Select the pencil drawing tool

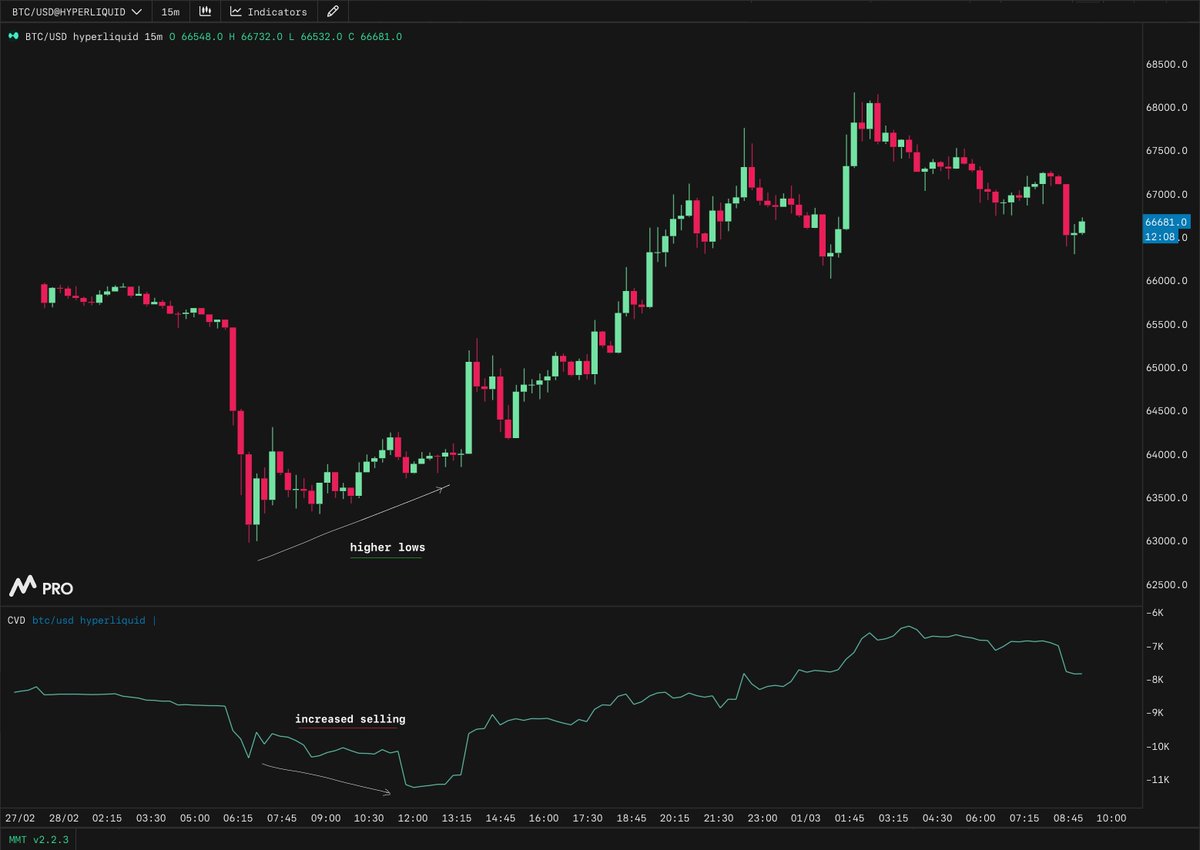click(333, 12)
